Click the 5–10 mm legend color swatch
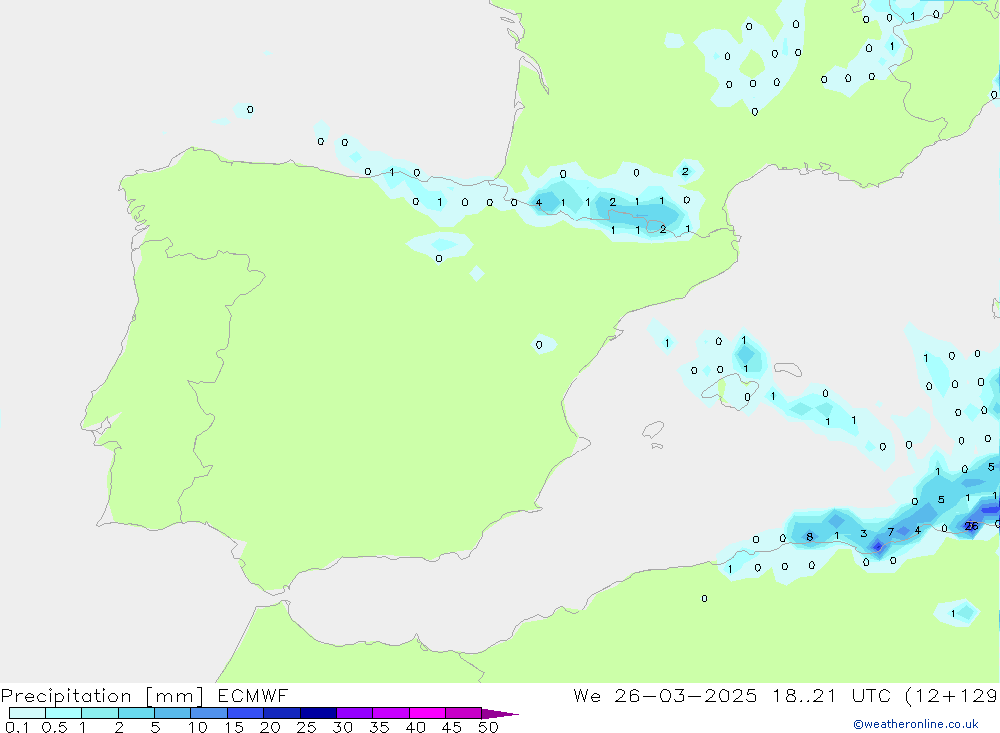This screenshot has height=733, width=1000. (x=172, y=713)
